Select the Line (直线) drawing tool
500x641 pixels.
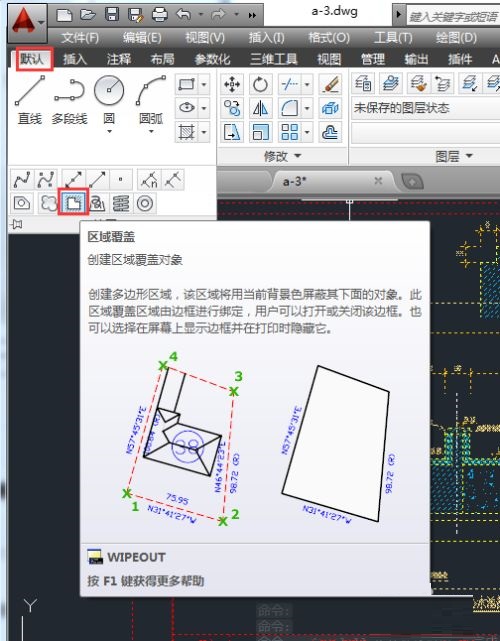point(29,99)
